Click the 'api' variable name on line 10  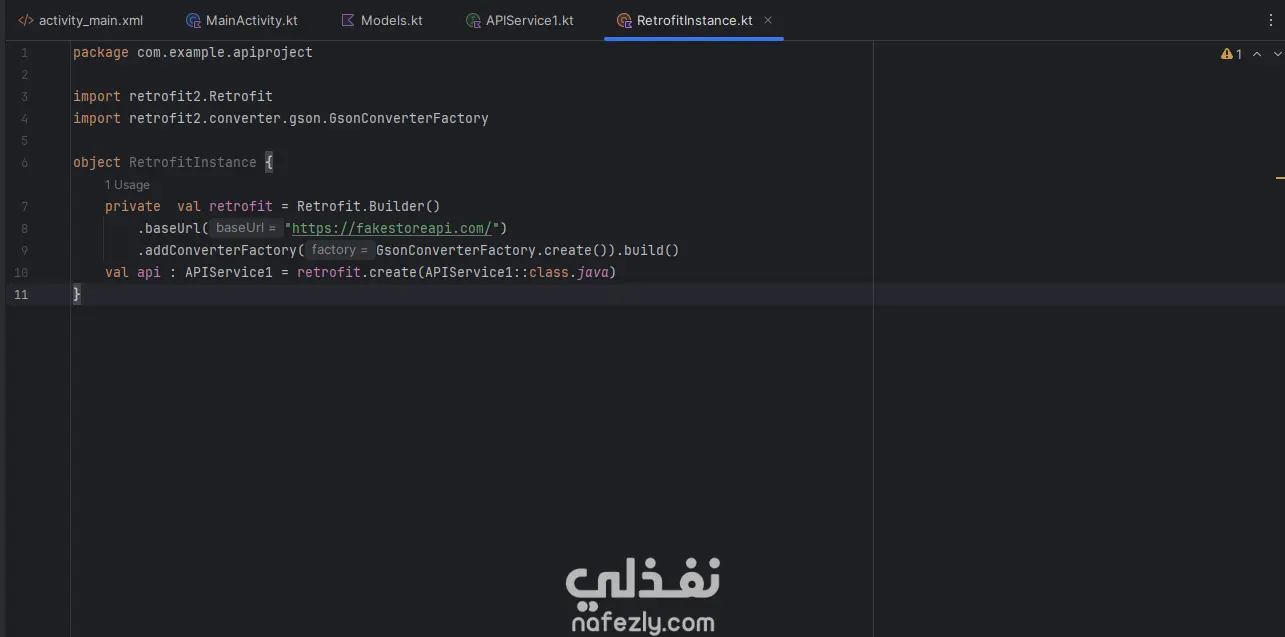point(149,272)
